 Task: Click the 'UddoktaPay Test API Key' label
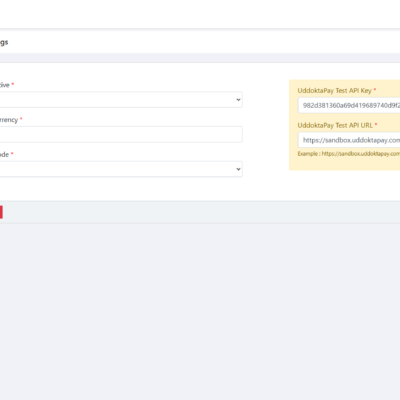pos(334,91)
